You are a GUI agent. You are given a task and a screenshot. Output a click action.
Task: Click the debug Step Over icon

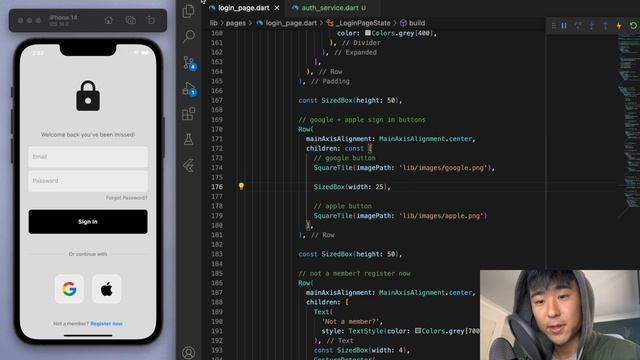click(578, 26)
